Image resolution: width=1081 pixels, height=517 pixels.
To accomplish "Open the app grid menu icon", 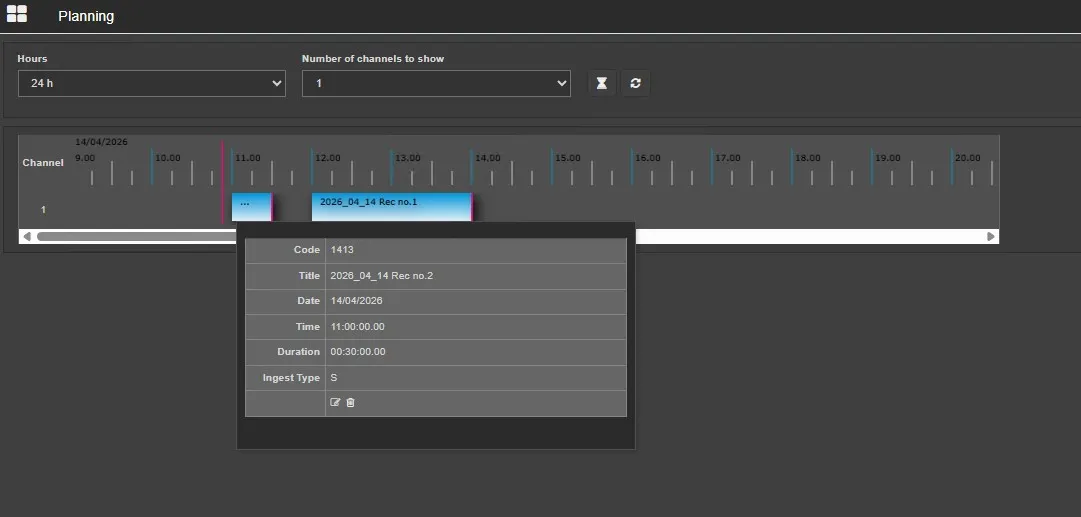I will click(17, 14).
